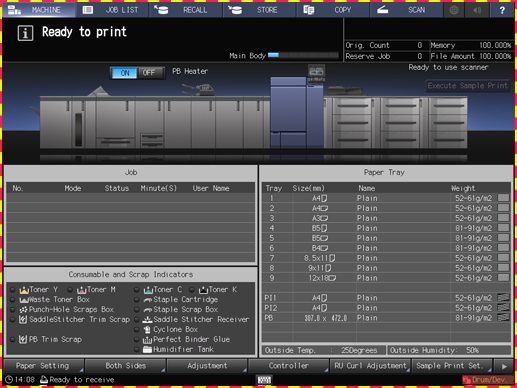Click the Main Body progress bar

pyautogui.click(x=303, y=55)
